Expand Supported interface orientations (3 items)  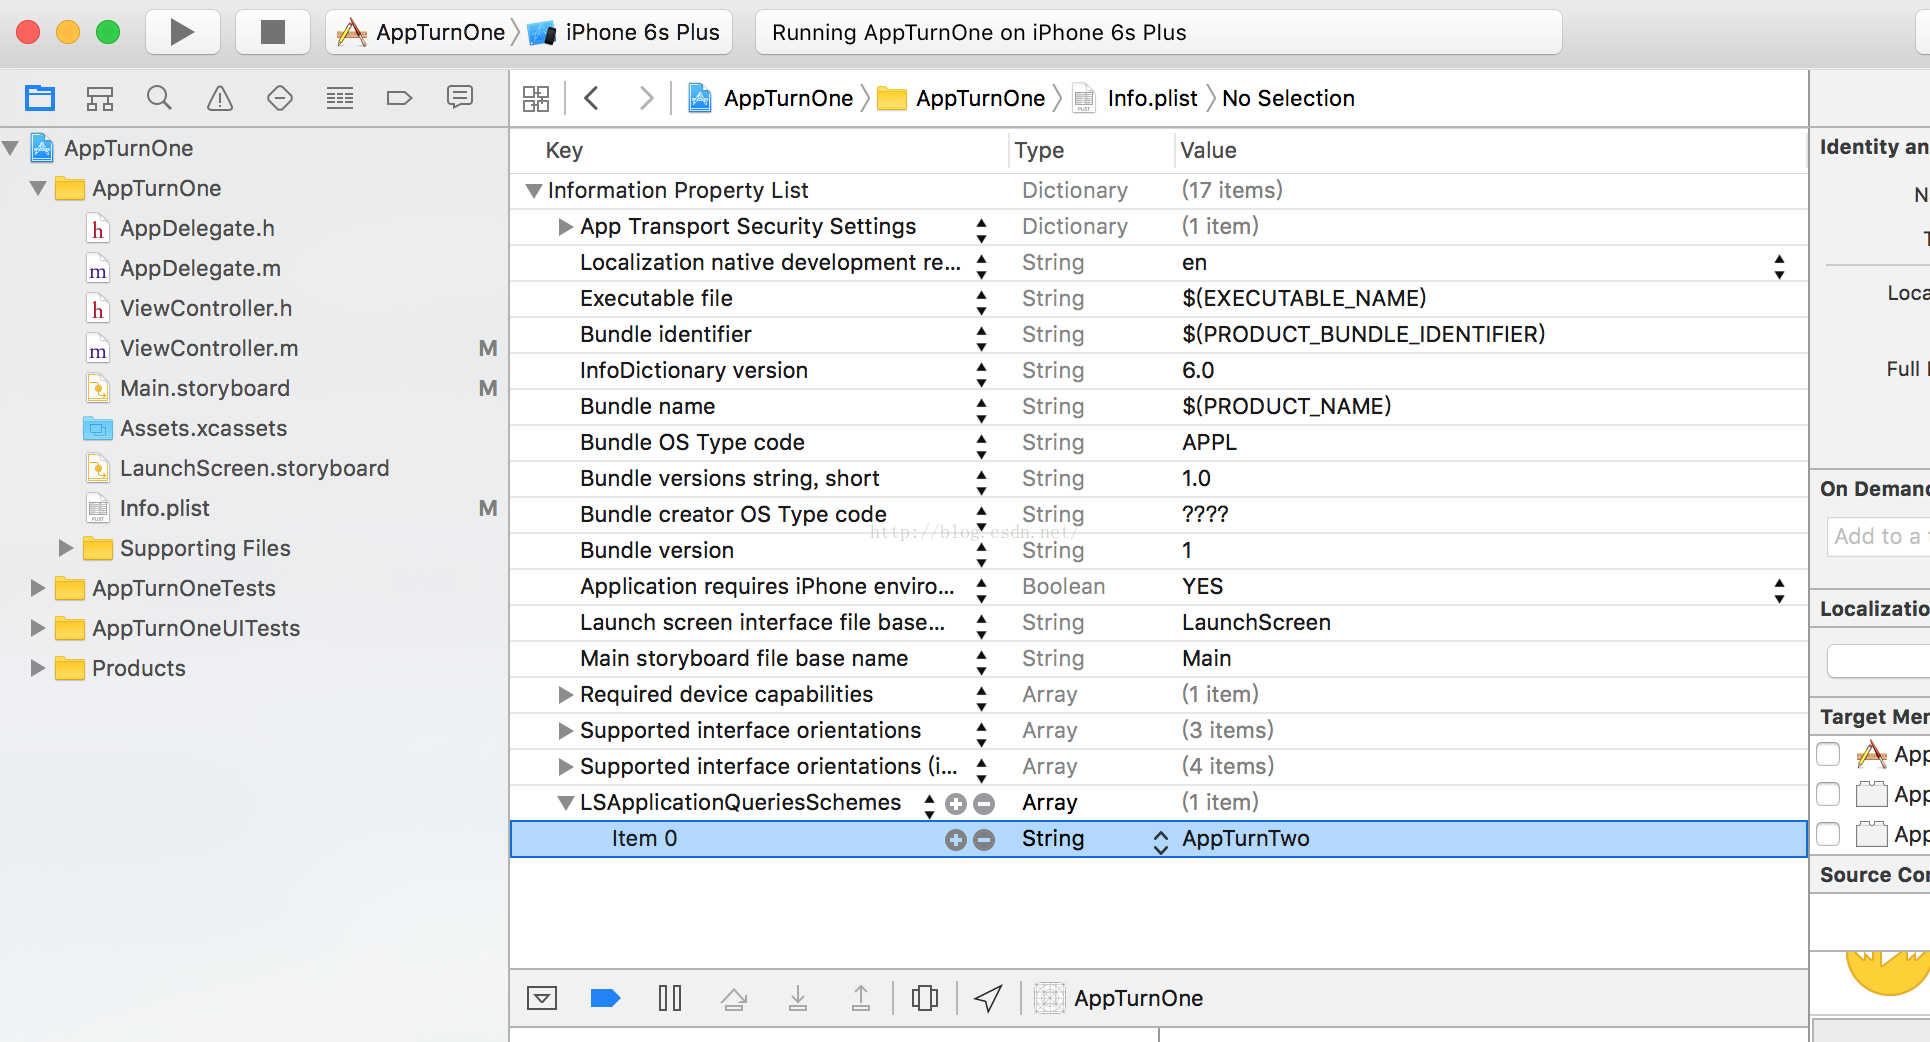565,730
